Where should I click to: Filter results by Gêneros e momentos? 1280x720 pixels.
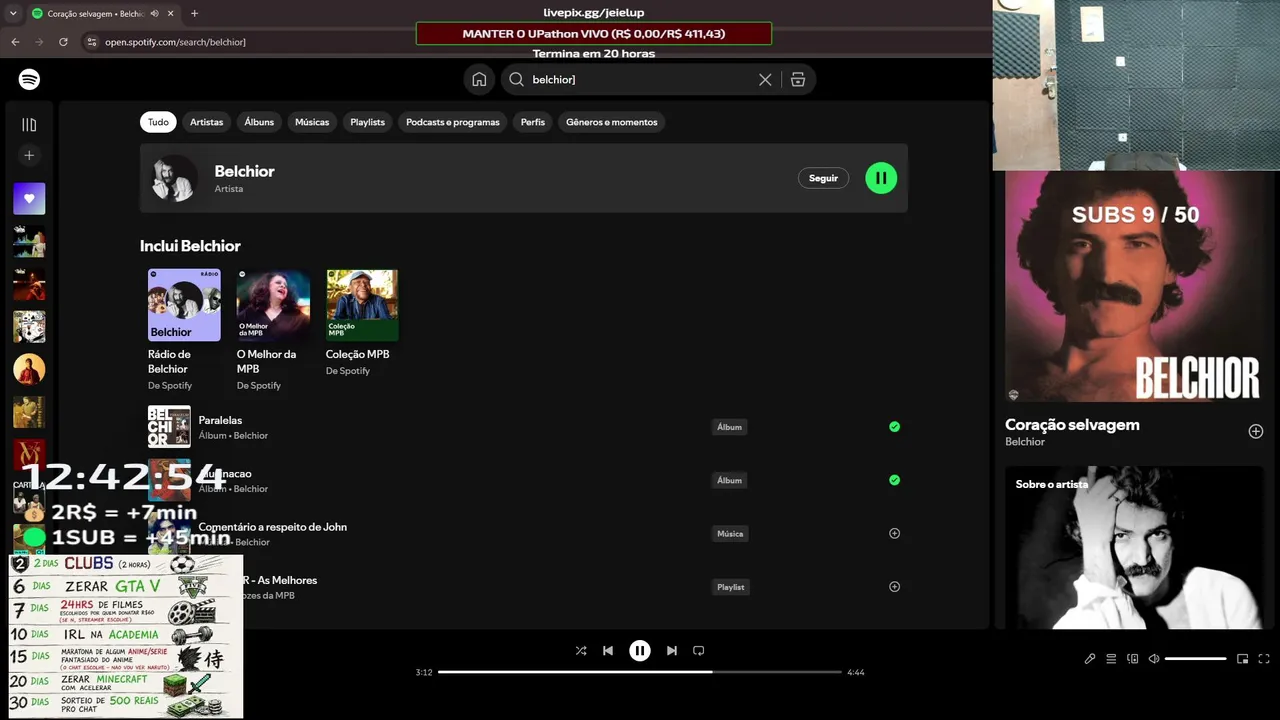[612, 122]
